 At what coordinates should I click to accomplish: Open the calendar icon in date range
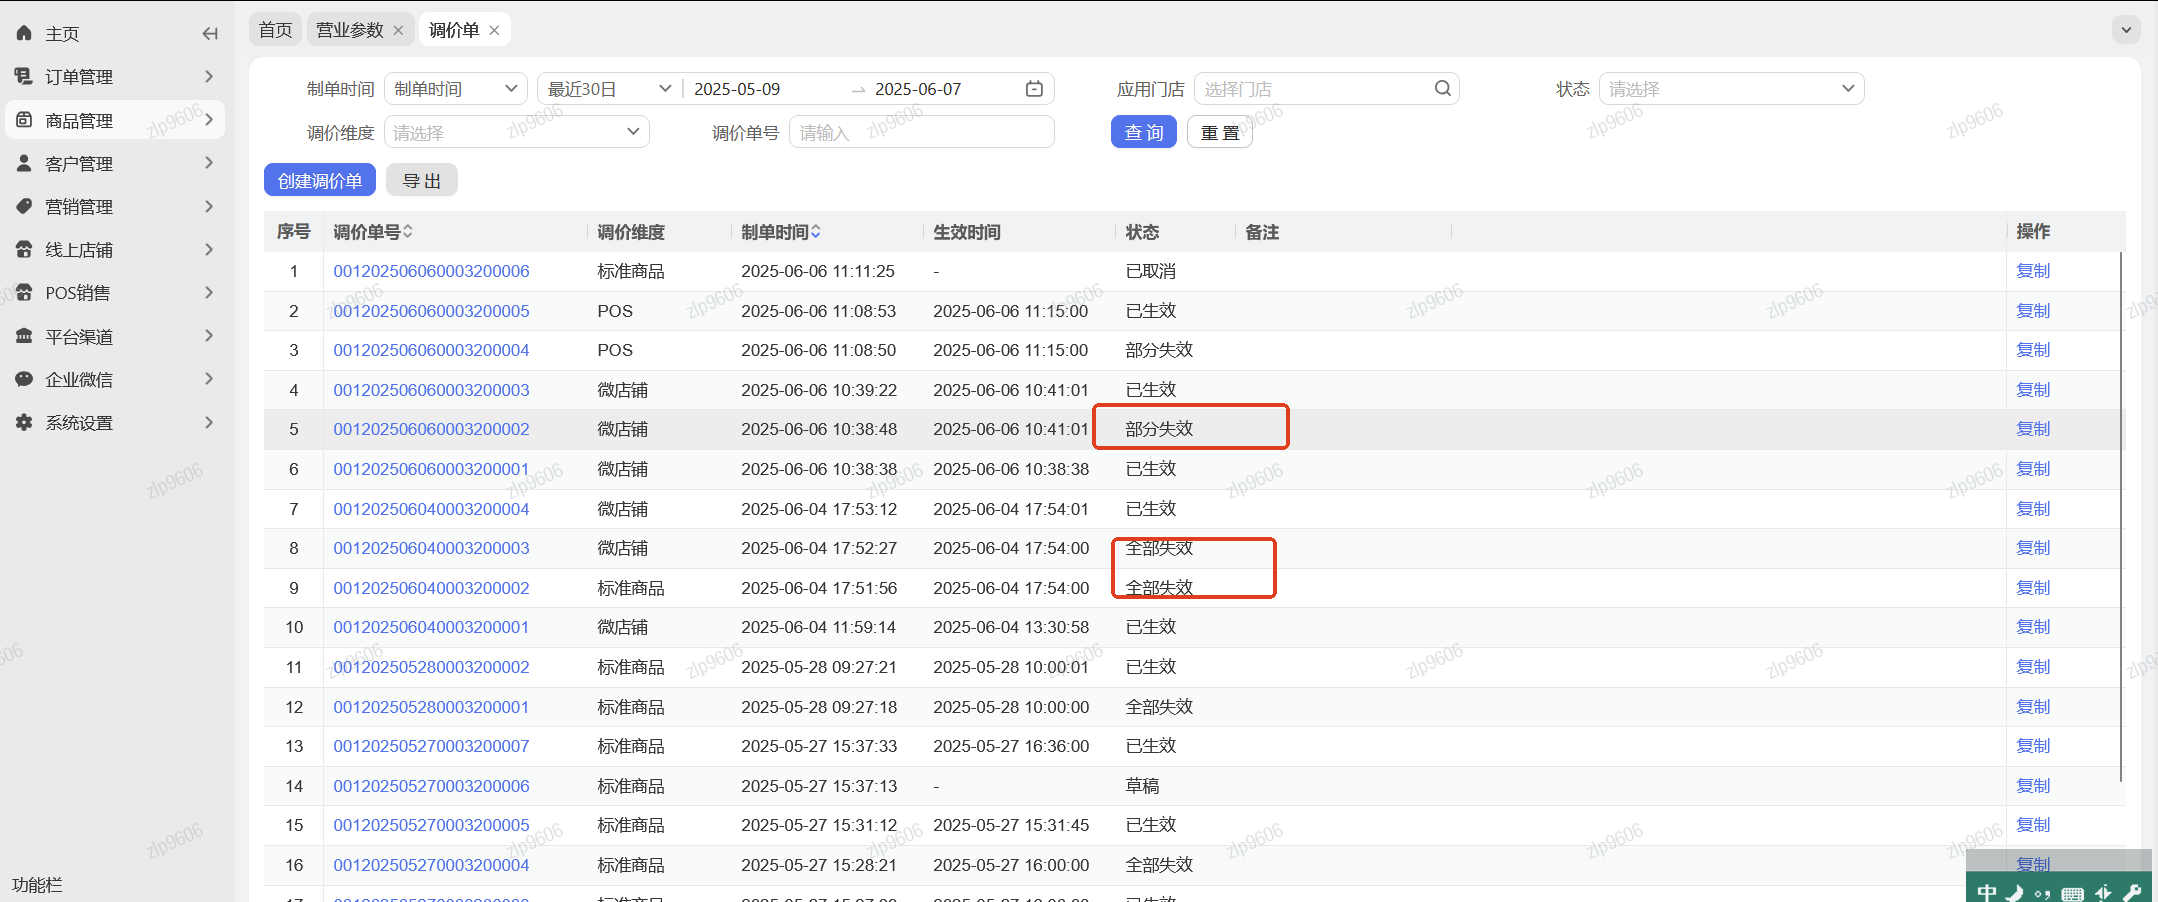pos(1034,89)
